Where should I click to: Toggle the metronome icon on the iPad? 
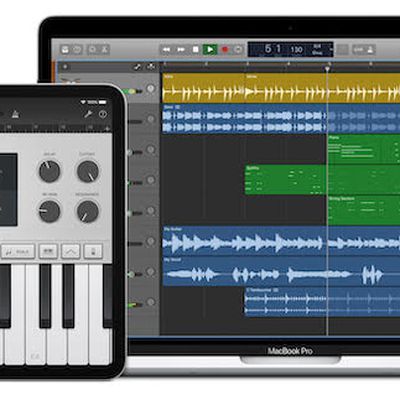click(15, 115)
